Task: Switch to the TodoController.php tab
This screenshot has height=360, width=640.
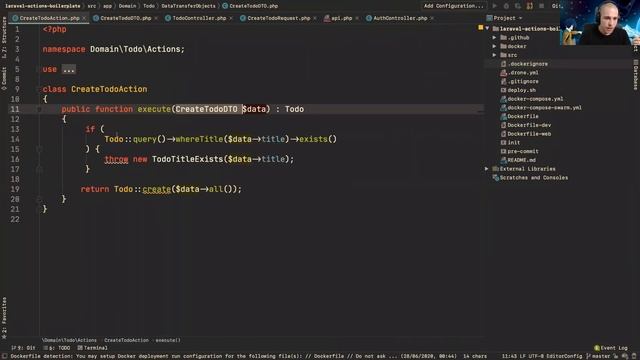Action: tap(199, 18)
